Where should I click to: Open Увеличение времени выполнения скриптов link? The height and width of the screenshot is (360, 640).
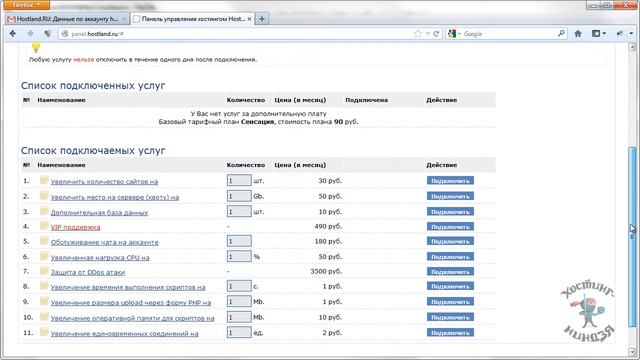click(x=128, y=287)
